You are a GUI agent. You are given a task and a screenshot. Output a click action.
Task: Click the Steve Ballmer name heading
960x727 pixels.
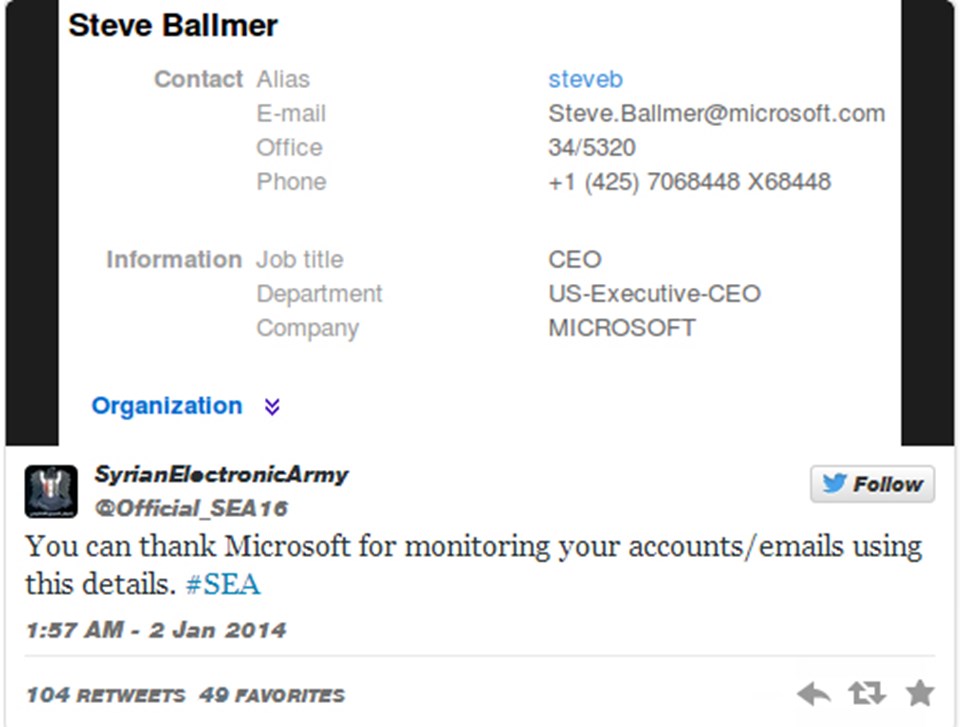[173, 26]
